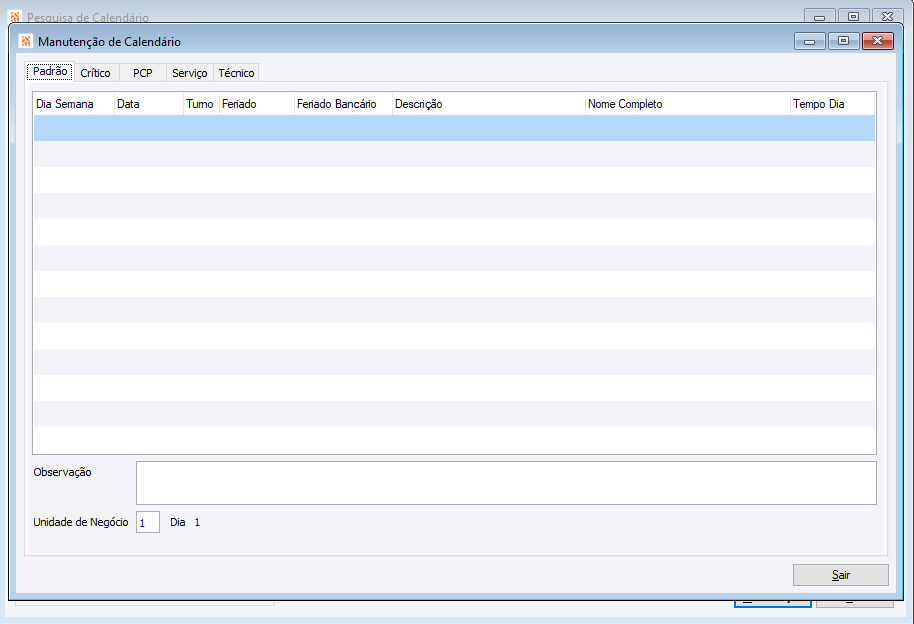The image size is (914, 624).
Task: Click the Sair button
Action: (841, 575)
